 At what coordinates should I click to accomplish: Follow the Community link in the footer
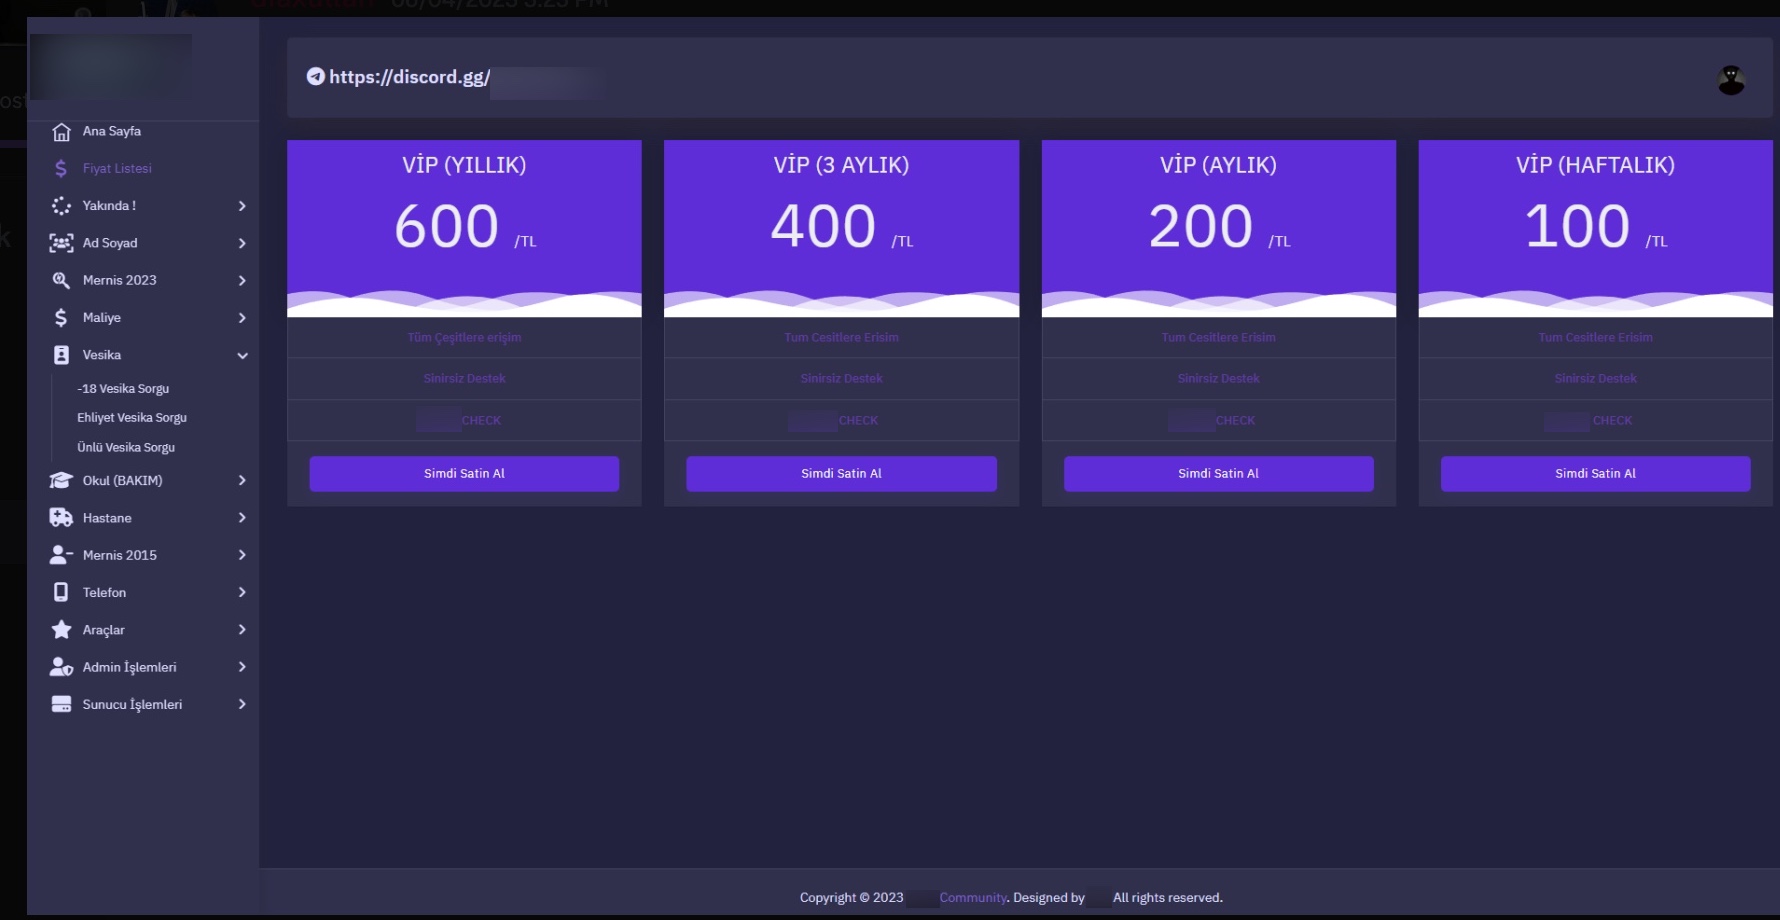point(972,898)
